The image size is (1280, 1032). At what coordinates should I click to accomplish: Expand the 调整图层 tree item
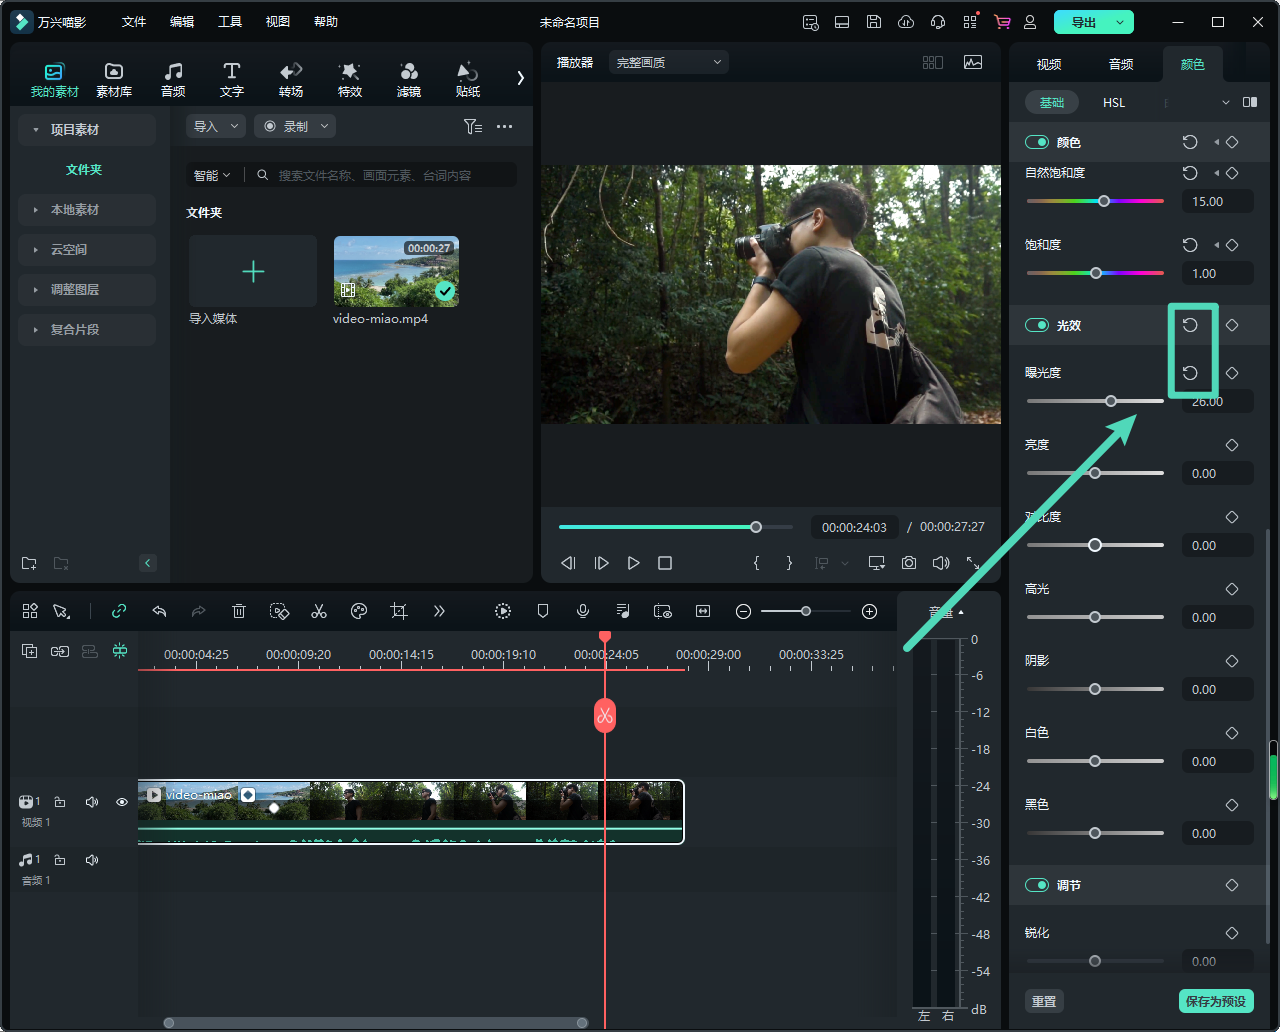point(86,290)
